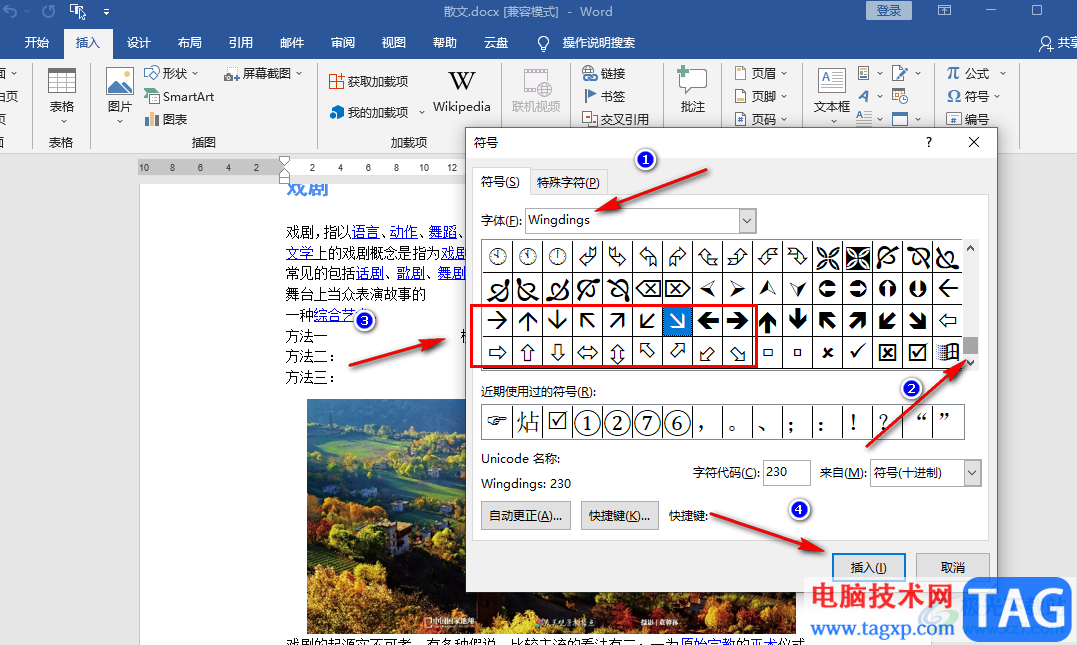Click the 插入 insert button in dialog
The width and height of the screenshot is (1077, 645).
(x=868, y=567)
